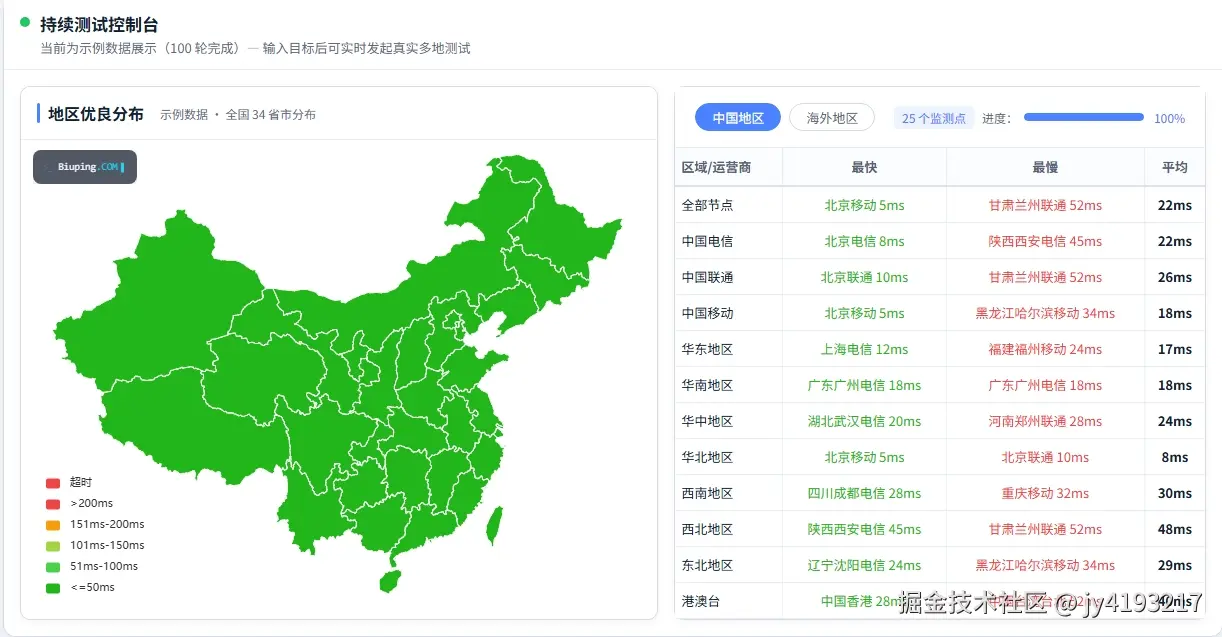Select the 华北地区 row label

[707, 457]
